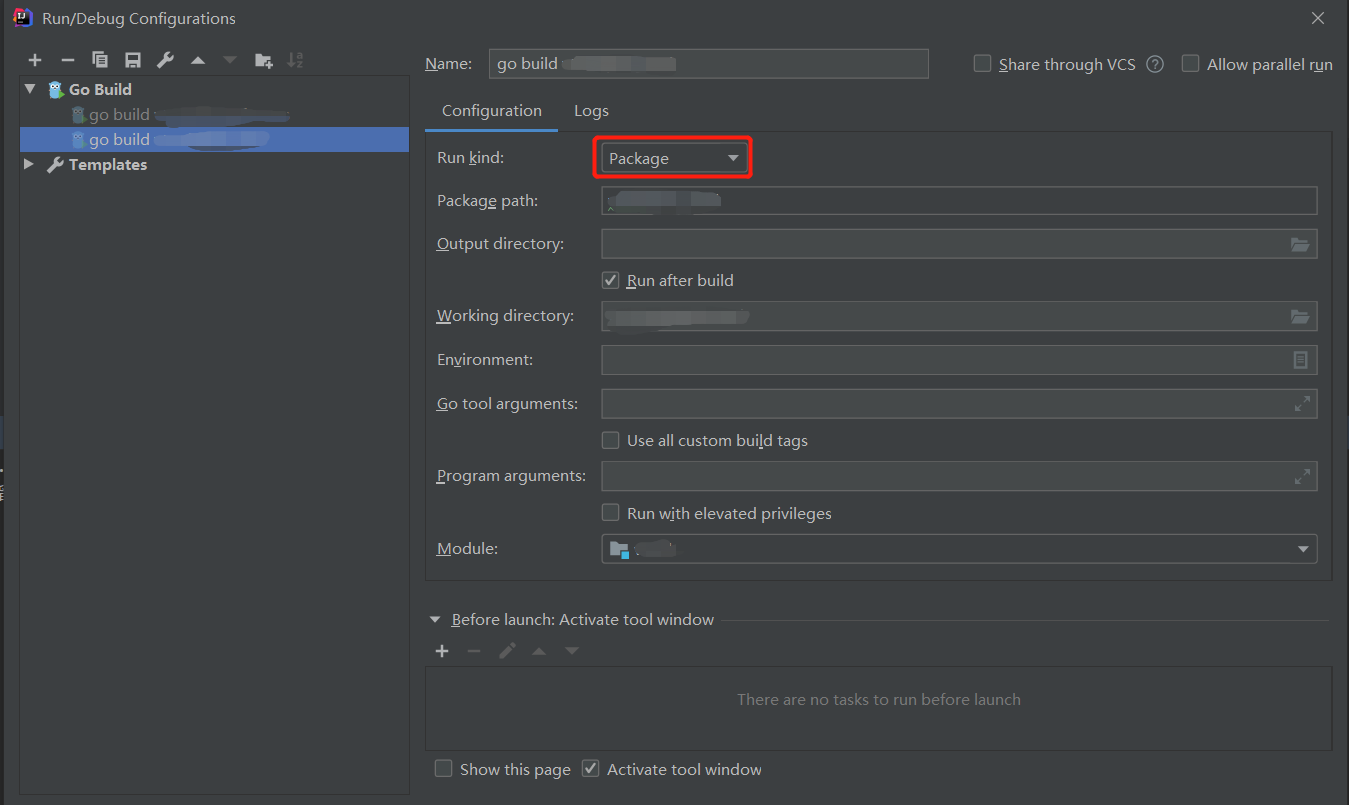Enable Share through VCS
This screenshot has width=1349, height=805.
981,63
